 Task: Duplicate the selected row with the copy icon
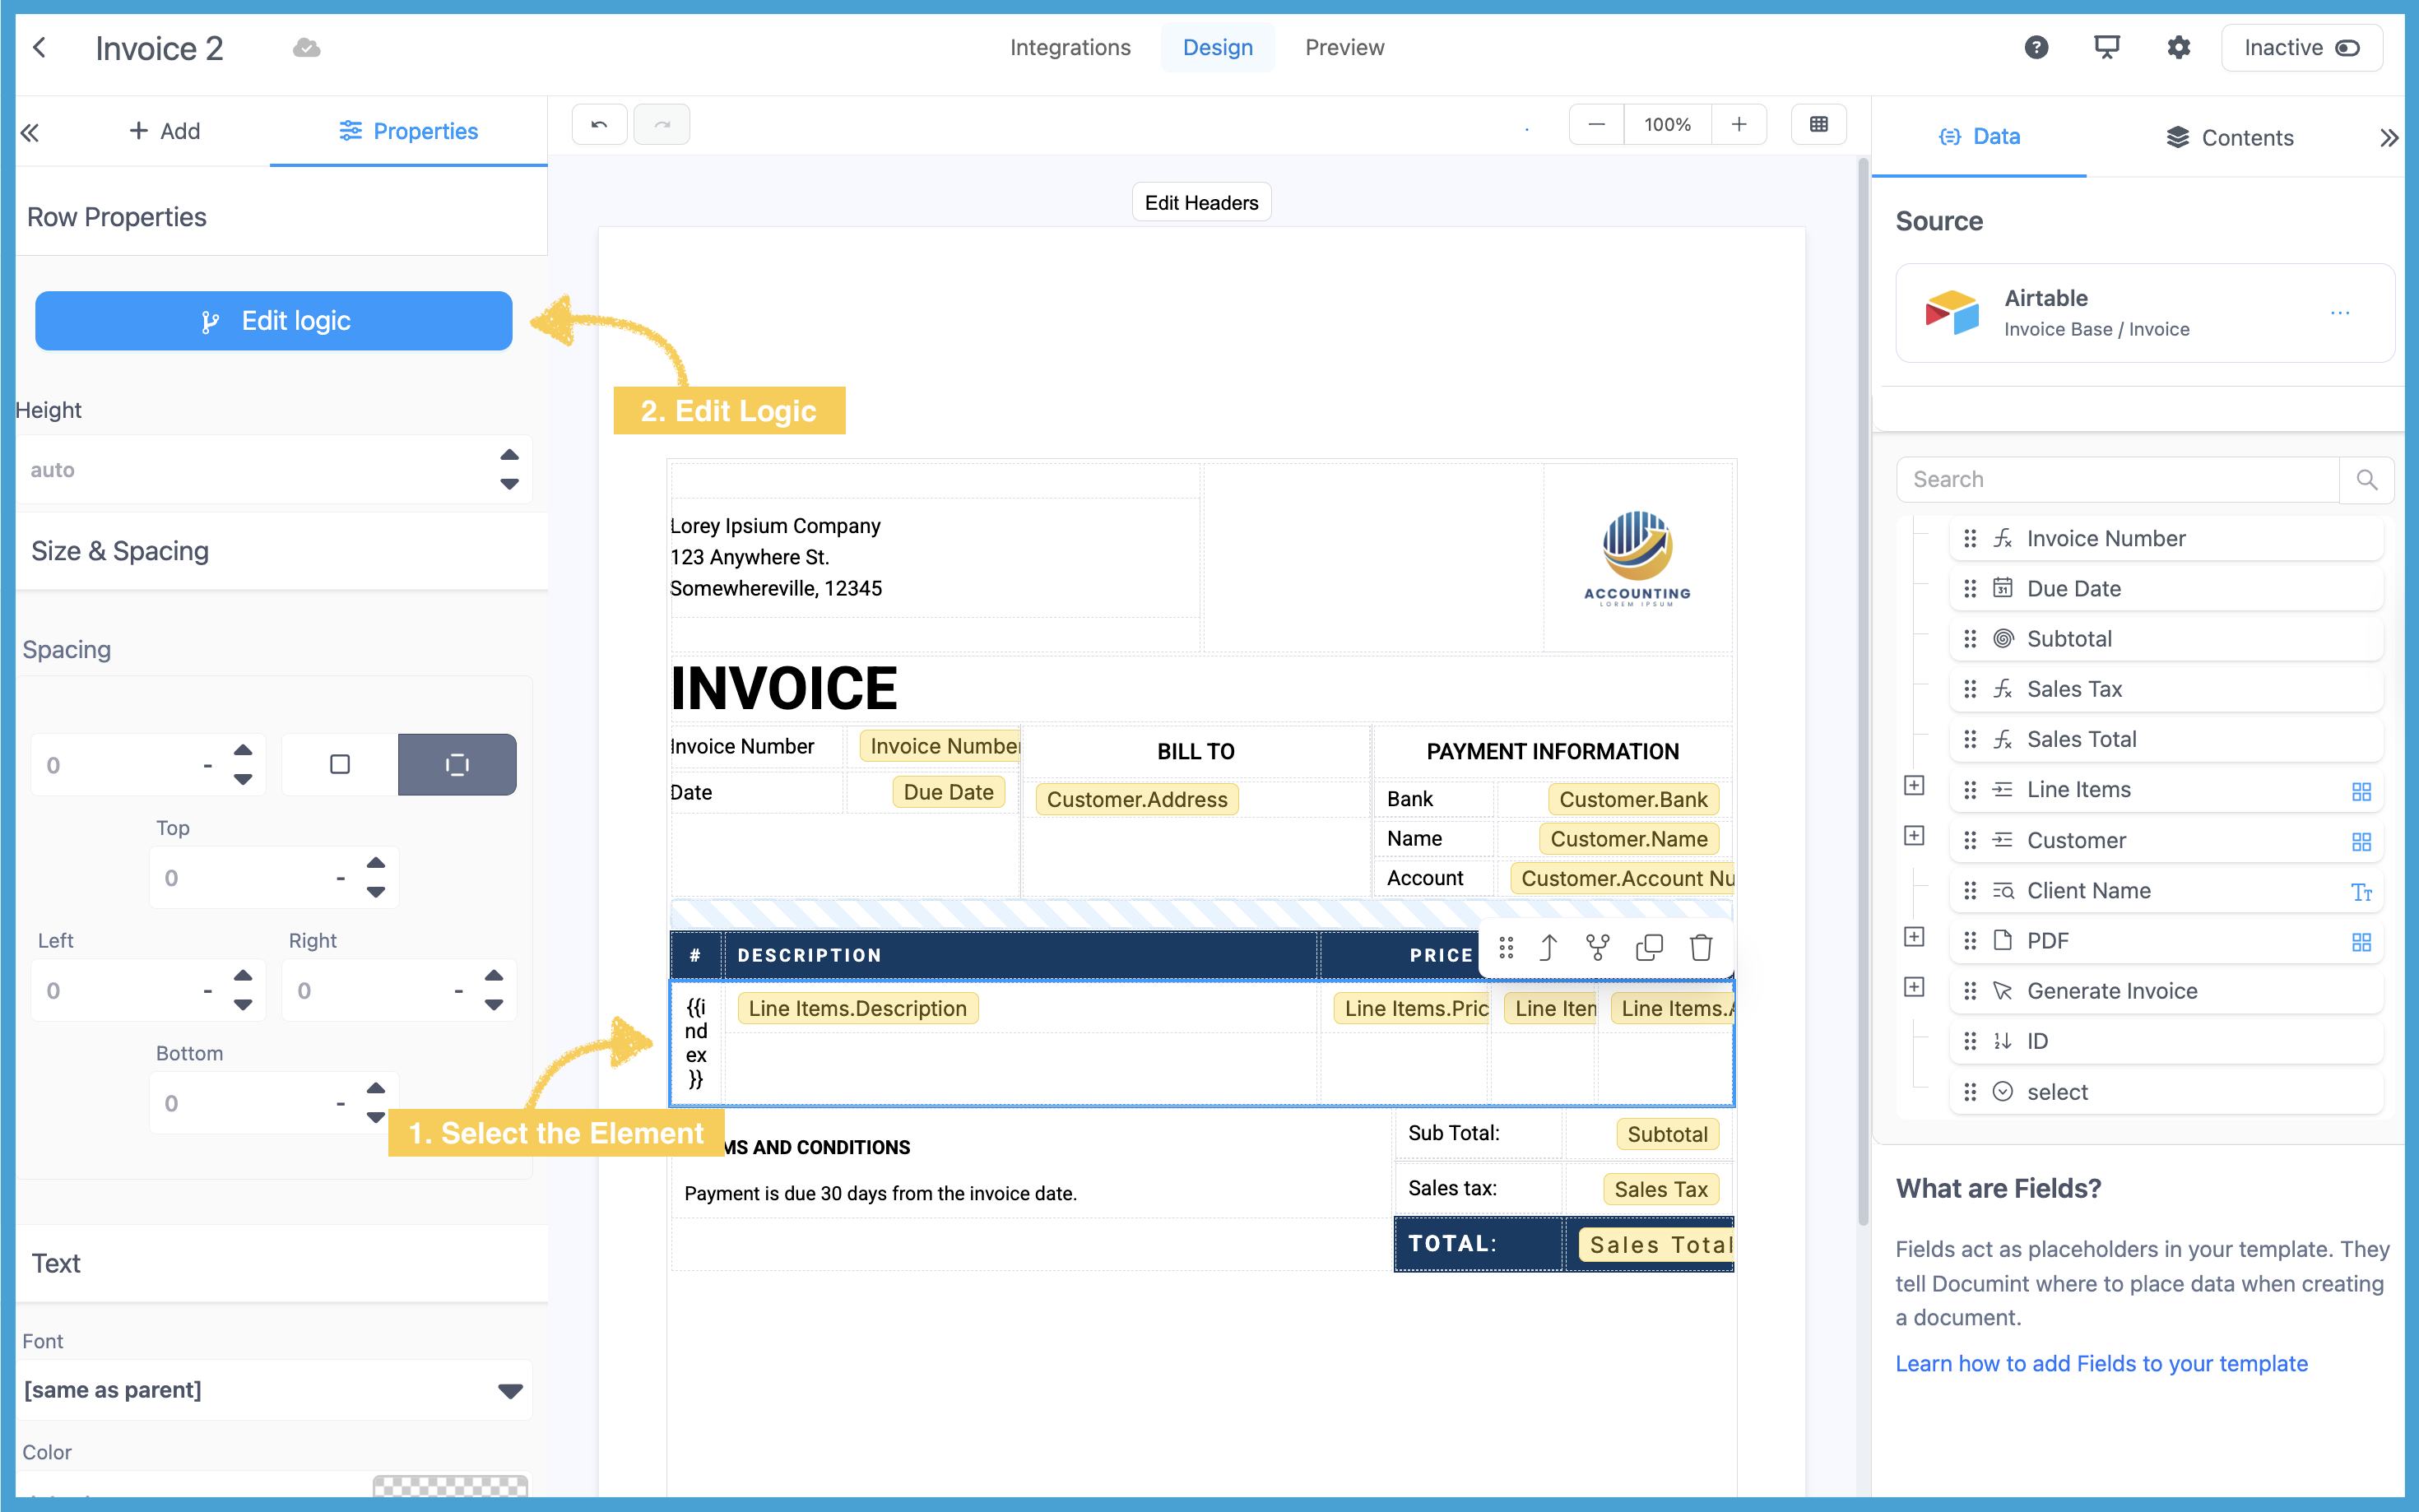tap(1648, 947)
